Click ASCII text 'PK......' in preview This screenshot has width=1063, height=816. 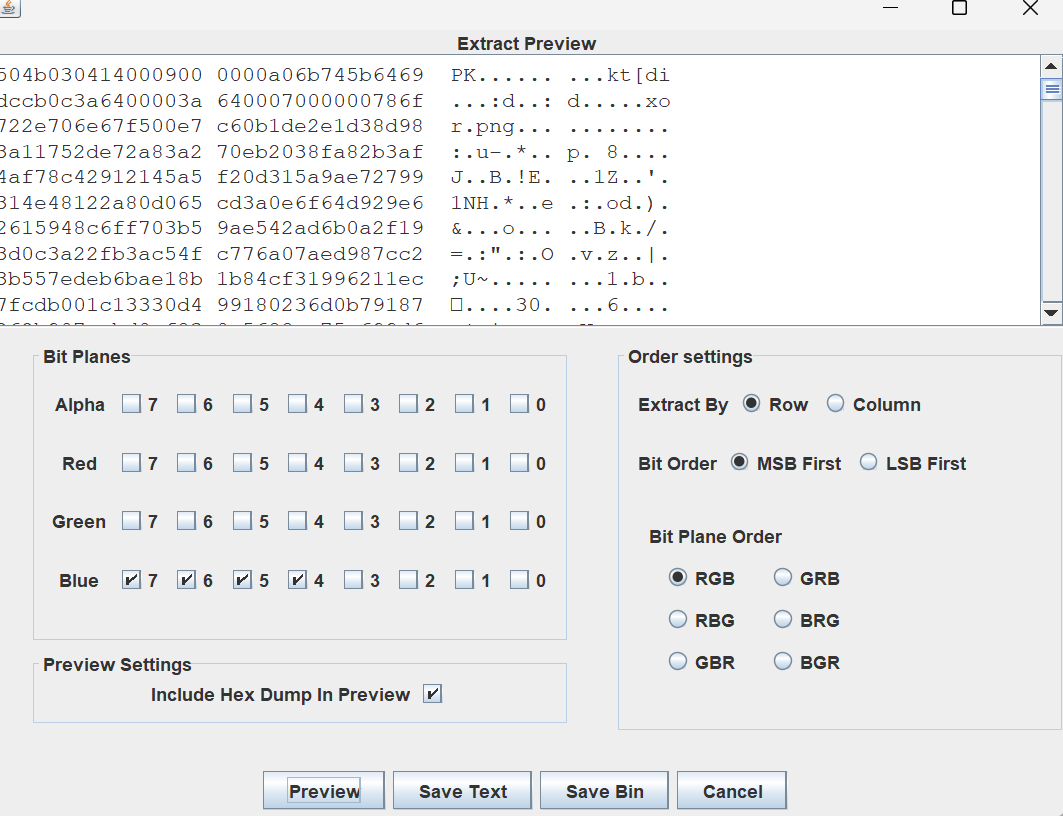tap(501, 75)
